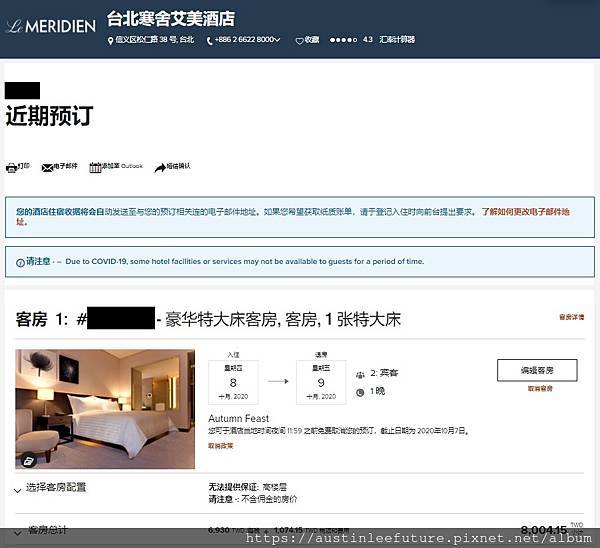Click the check-in date box 8 October
The height and width of the screenshot is (548, 600).
click(x=233, y=382)
